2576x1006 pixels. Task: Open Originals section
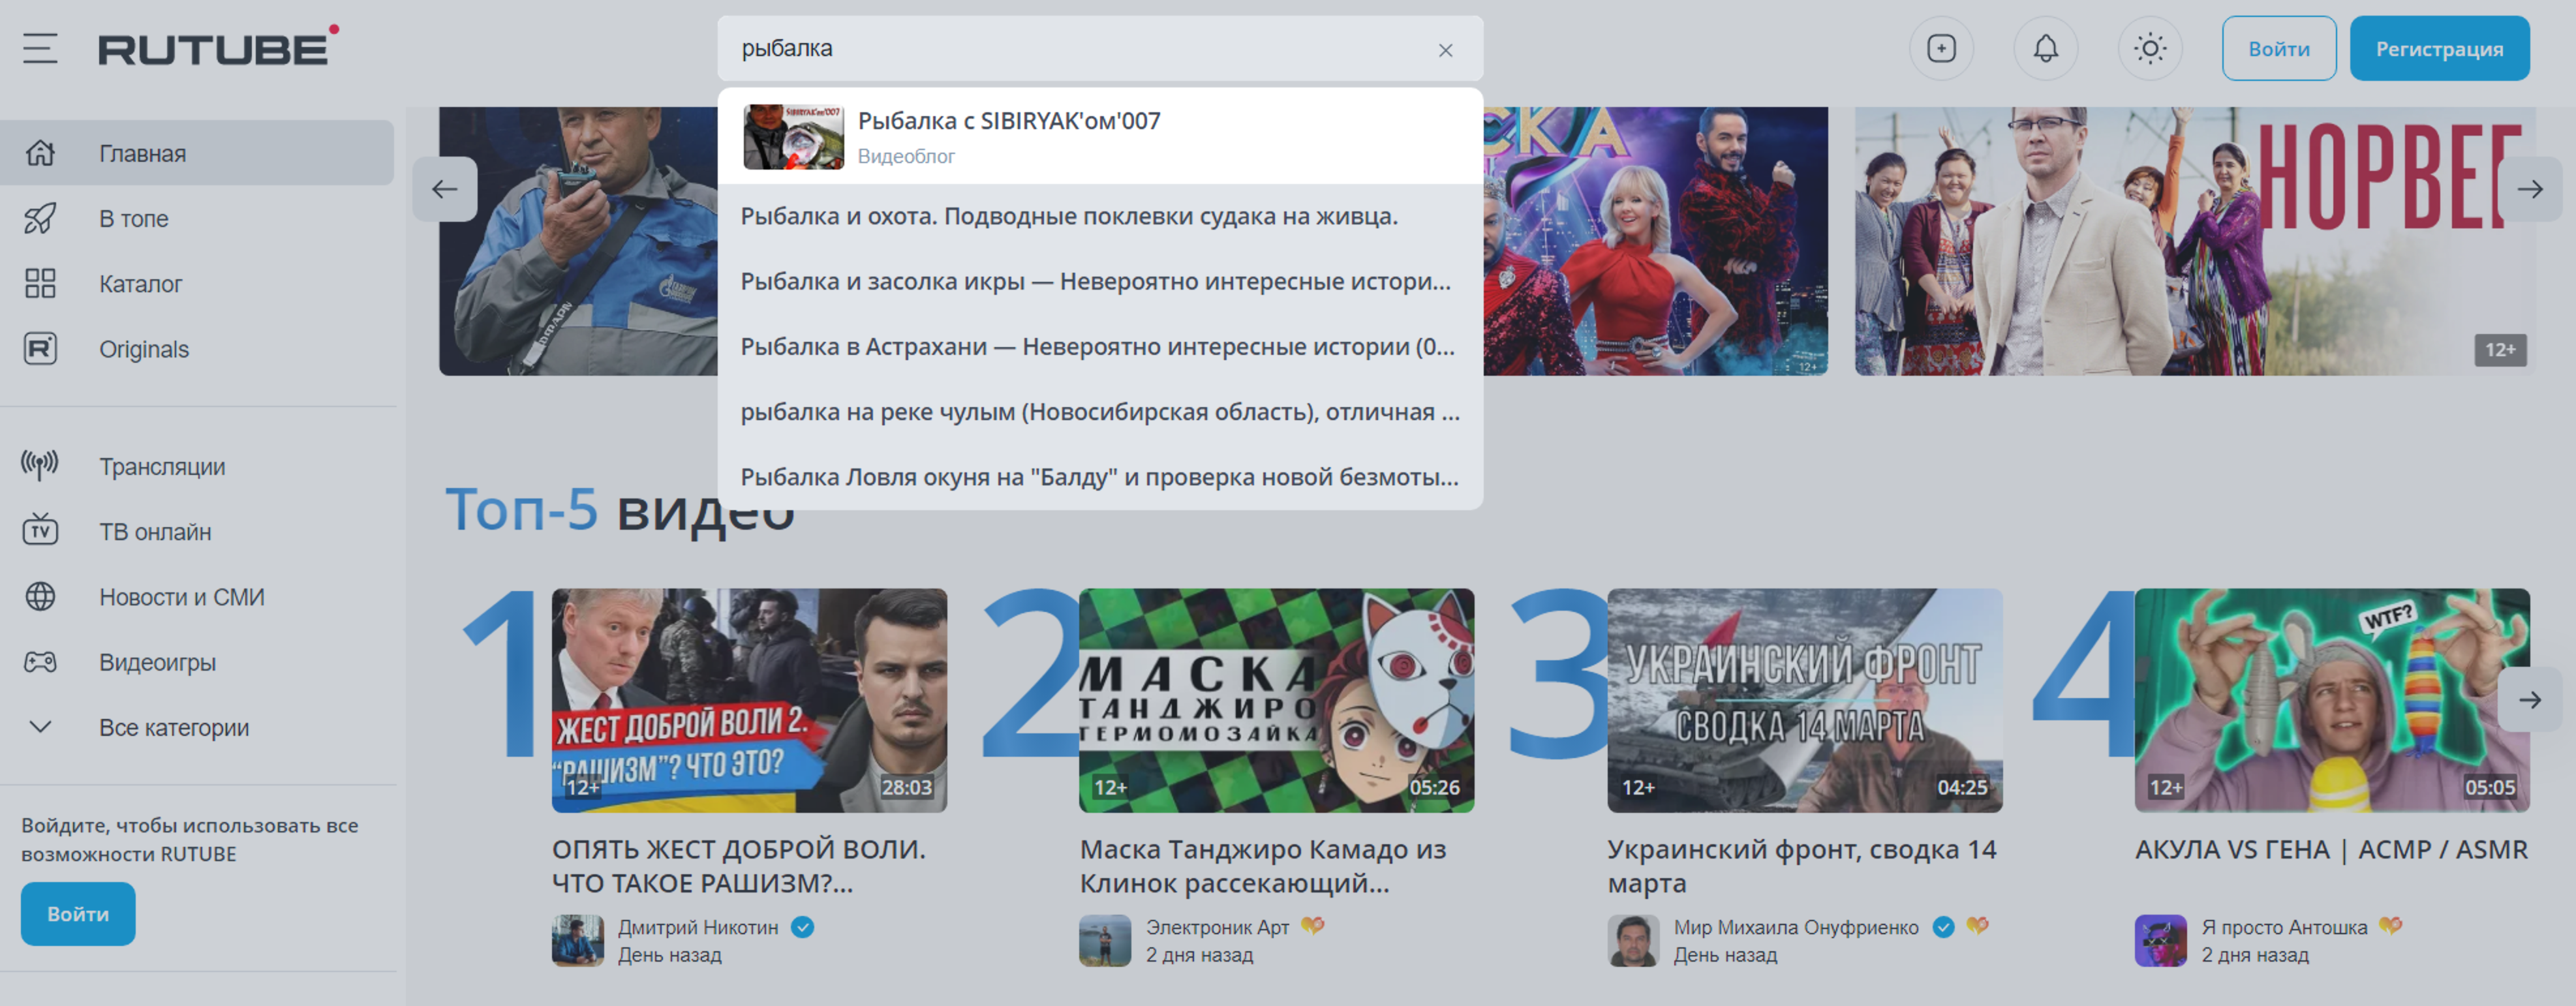[197, 349]
